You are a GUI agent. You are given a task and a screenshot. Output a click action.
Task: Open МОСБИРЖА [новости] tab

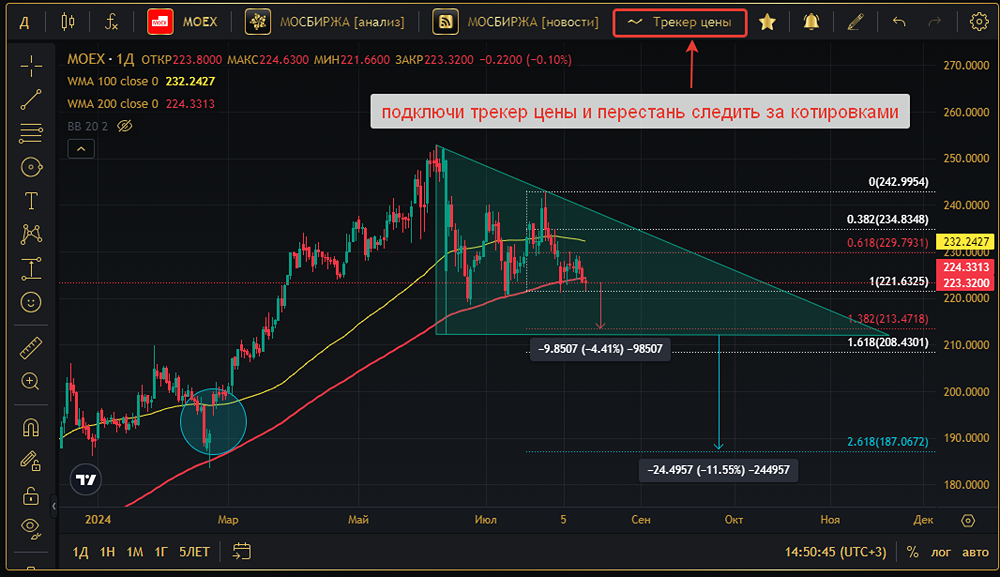516,22
